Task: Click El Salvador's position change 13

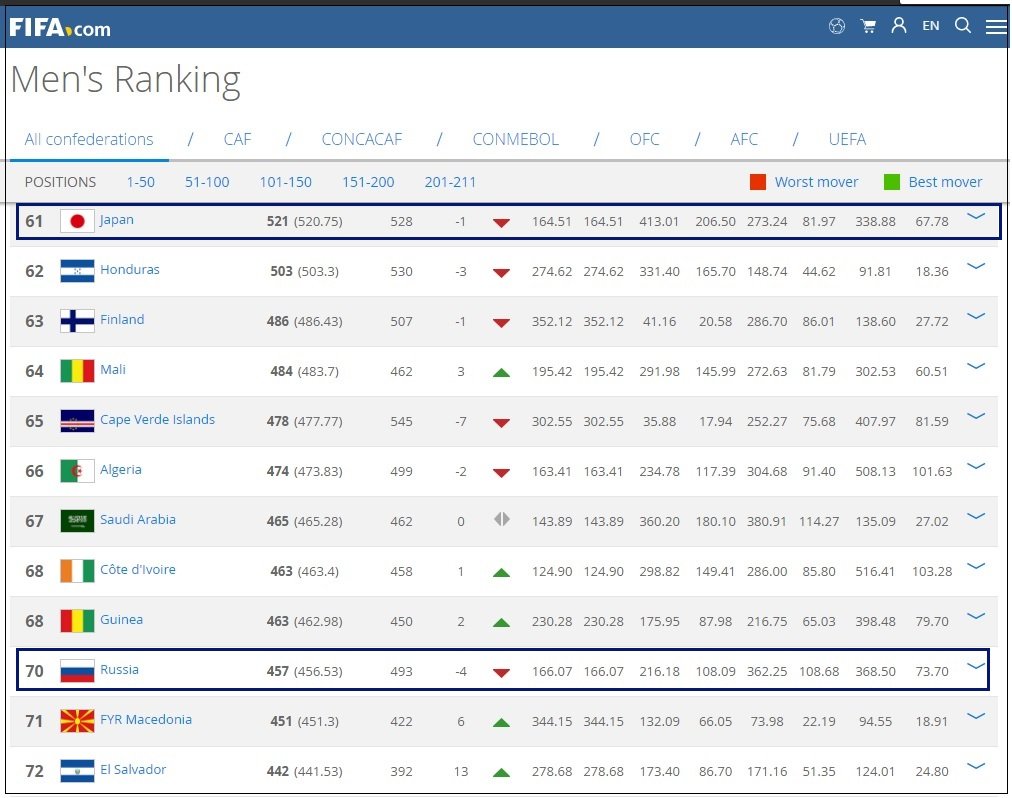Action: 461,771
